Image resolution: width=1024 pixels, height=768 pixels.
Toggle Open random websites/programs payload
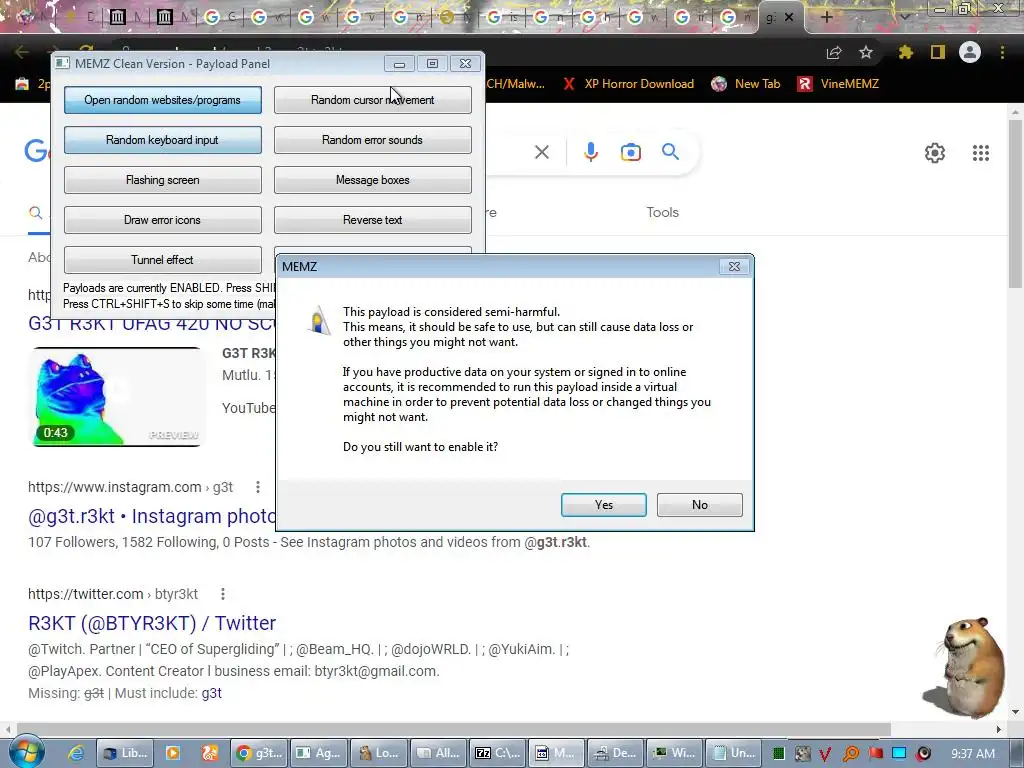pos(163,100)
